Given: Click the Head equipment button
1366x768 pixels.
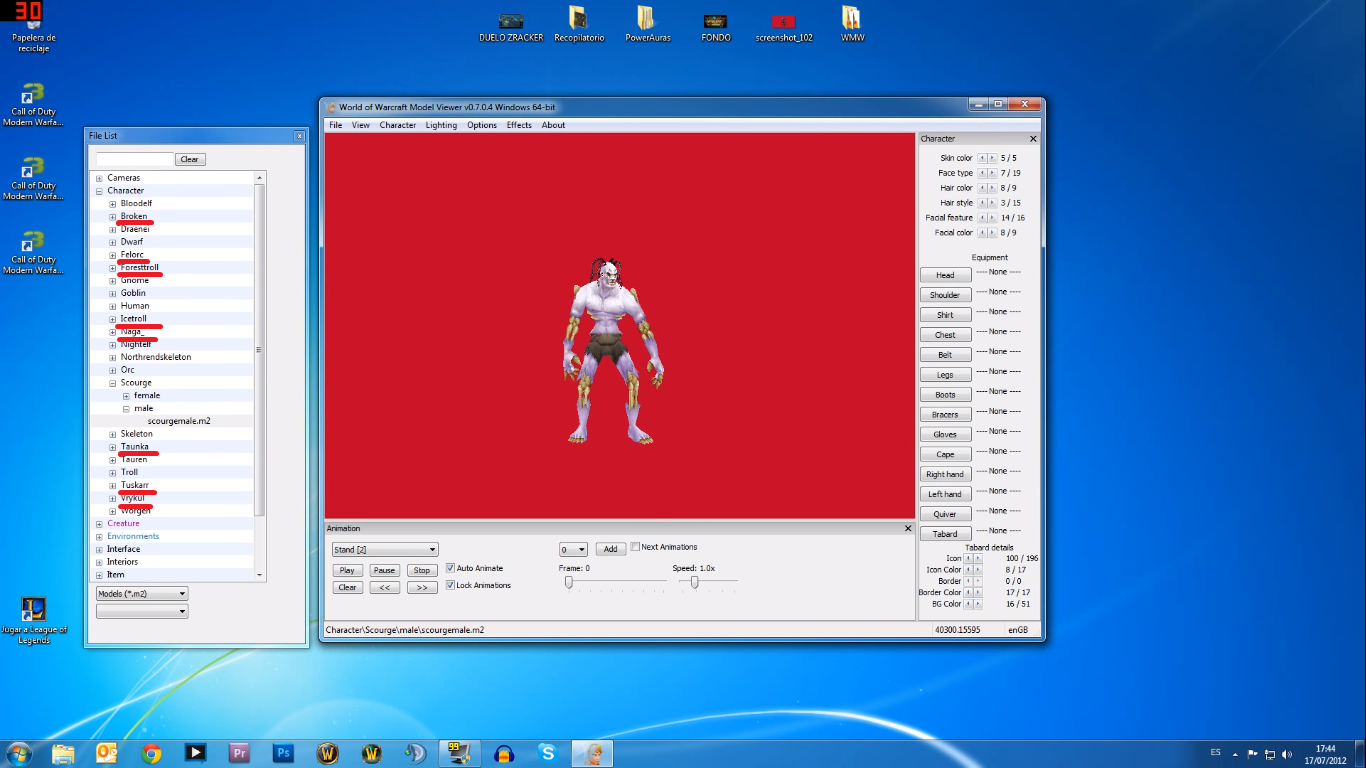Looking at the screenshot, I should [x=945, y=275].
